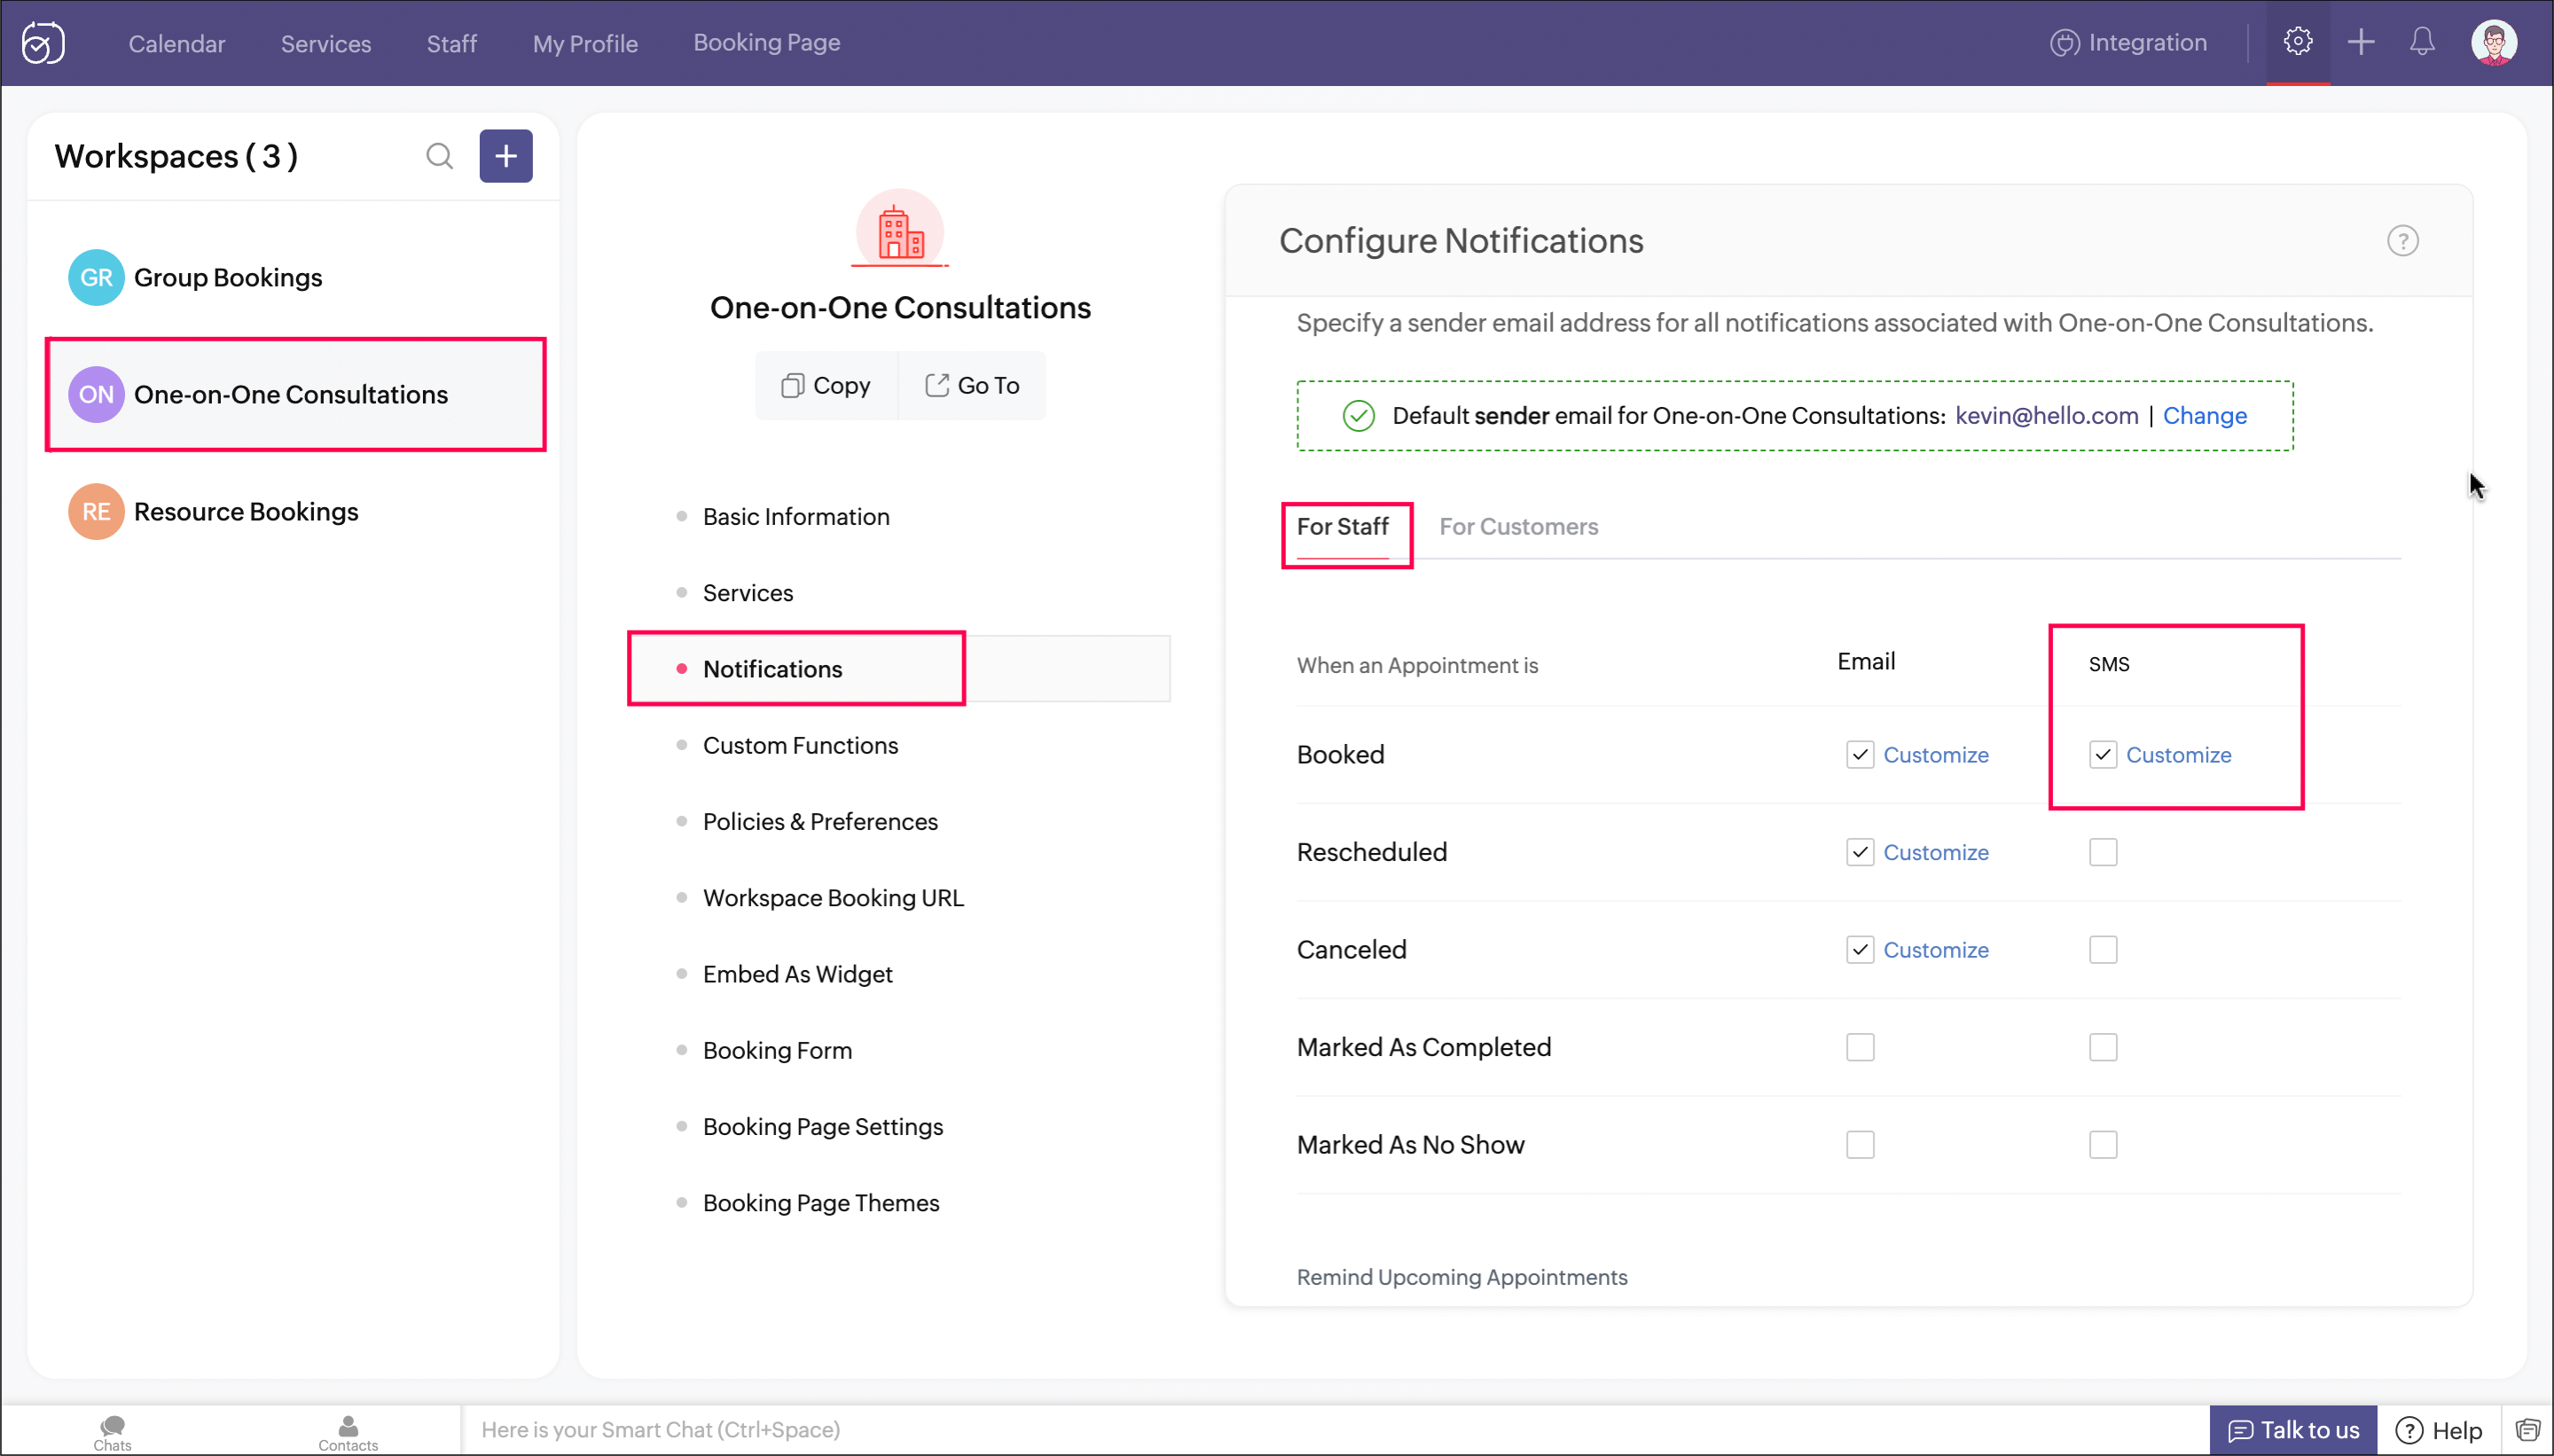Enable SMS for Rescheduled appointments
Viewport: 2554px width, 1456px height.
coord(2102,852)
